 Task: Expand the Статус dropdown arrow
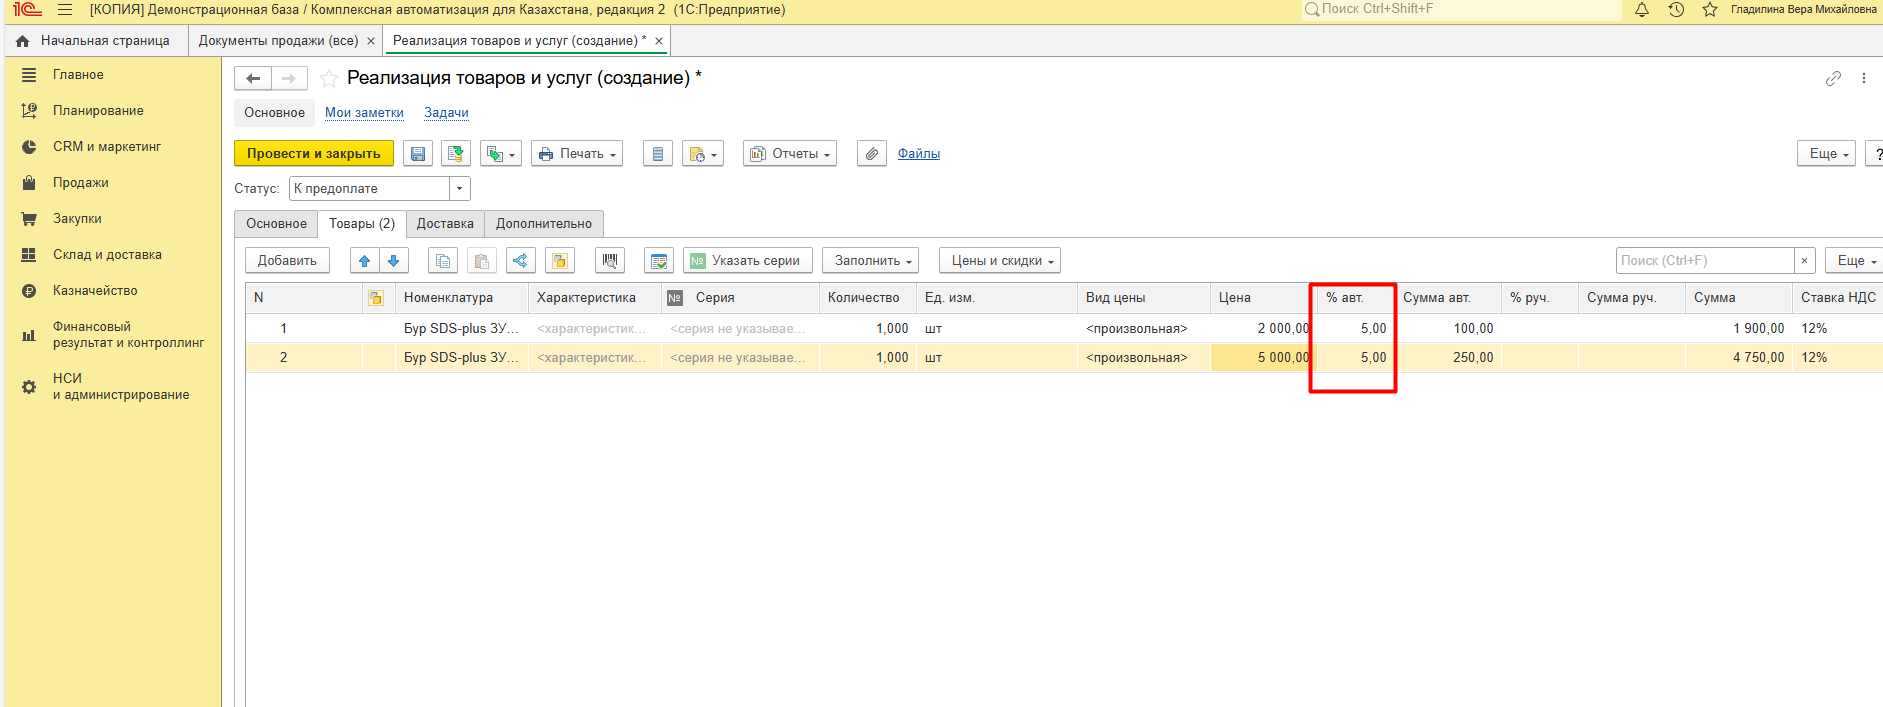(x=459, y=189)
